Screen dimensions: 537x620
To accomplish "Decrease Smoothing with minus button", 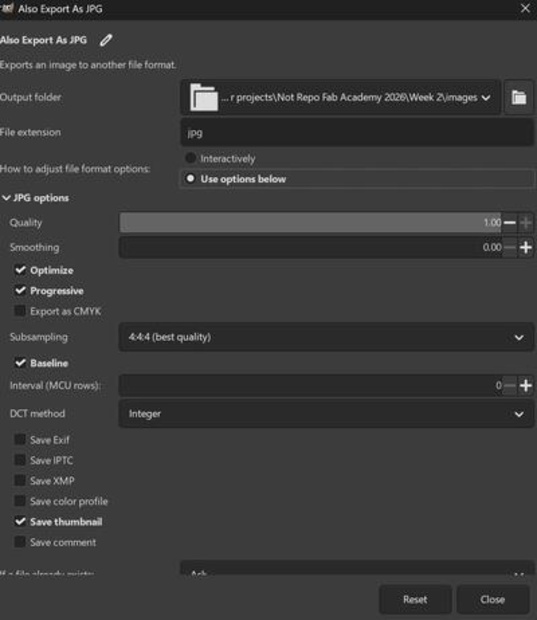I will [510, 248].
